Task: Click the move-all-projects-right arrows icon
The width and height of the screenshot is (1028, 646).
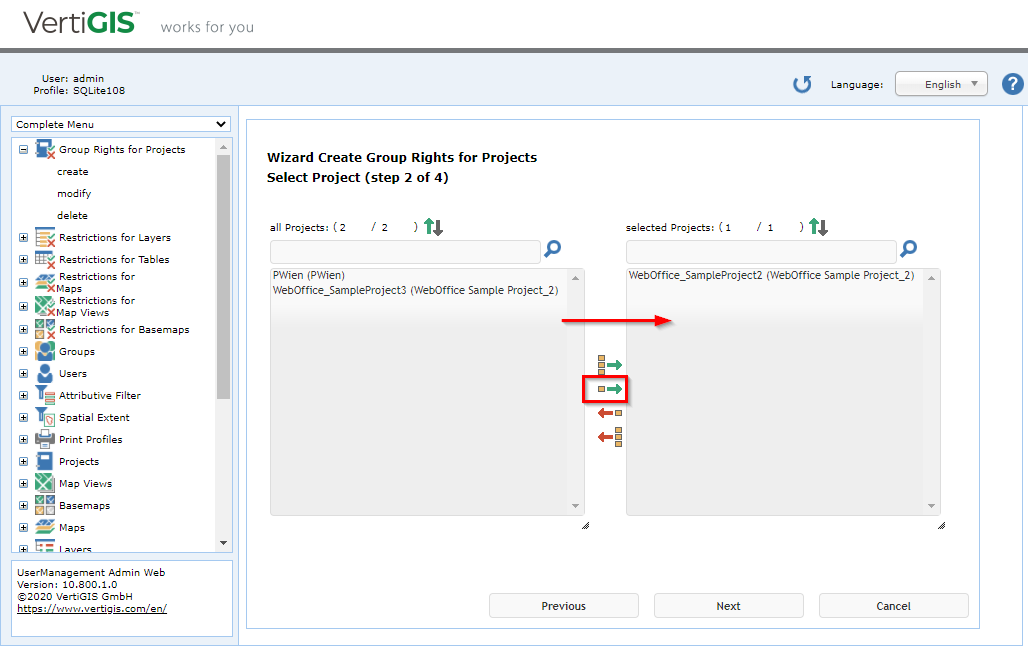Action: (608, 365)
